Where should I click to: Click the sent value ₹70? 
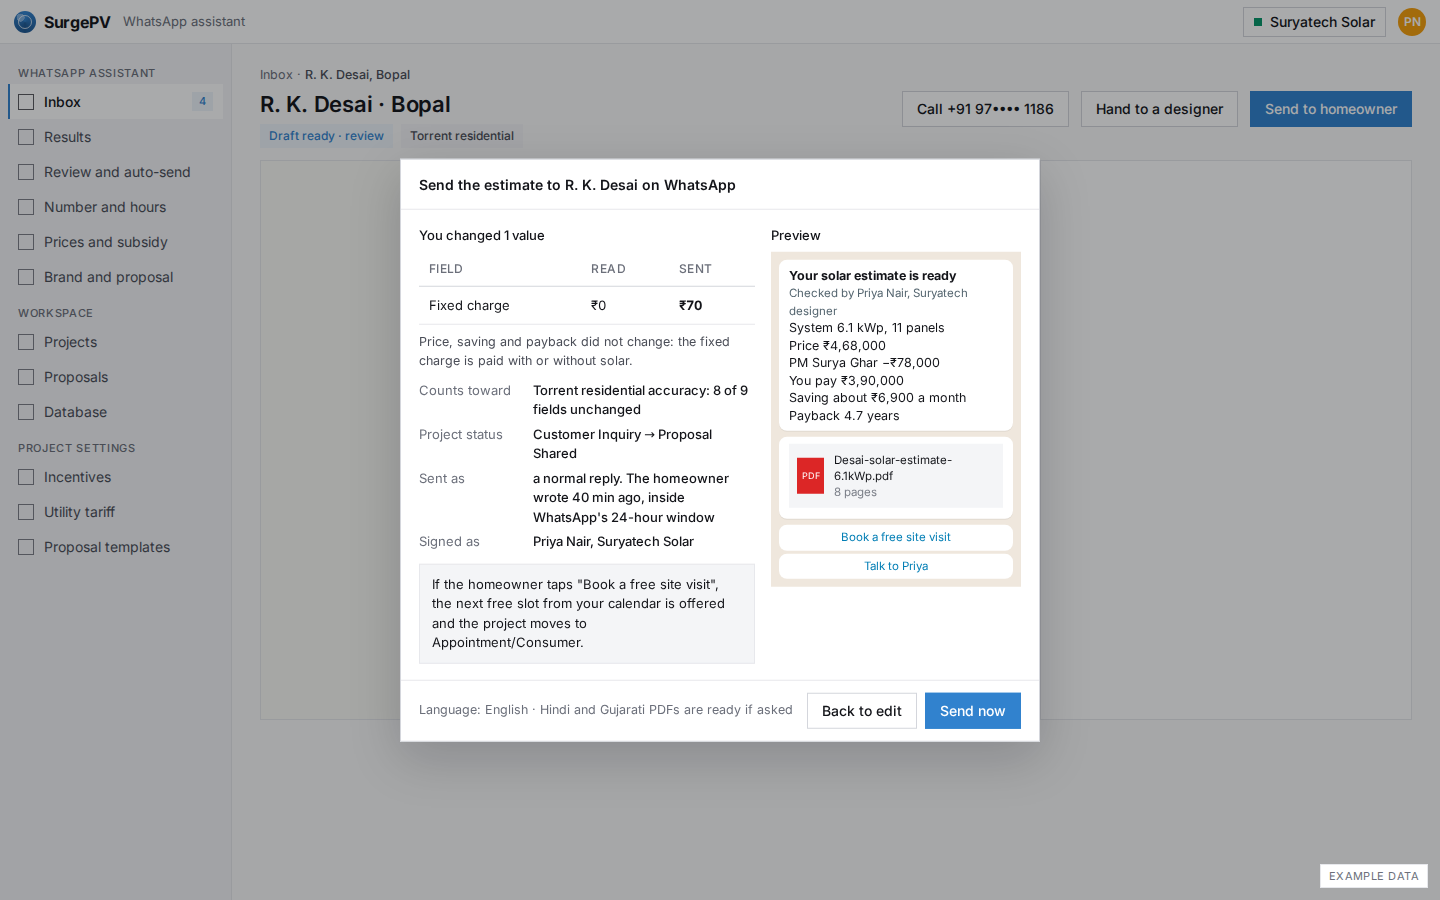click(691, 306)
